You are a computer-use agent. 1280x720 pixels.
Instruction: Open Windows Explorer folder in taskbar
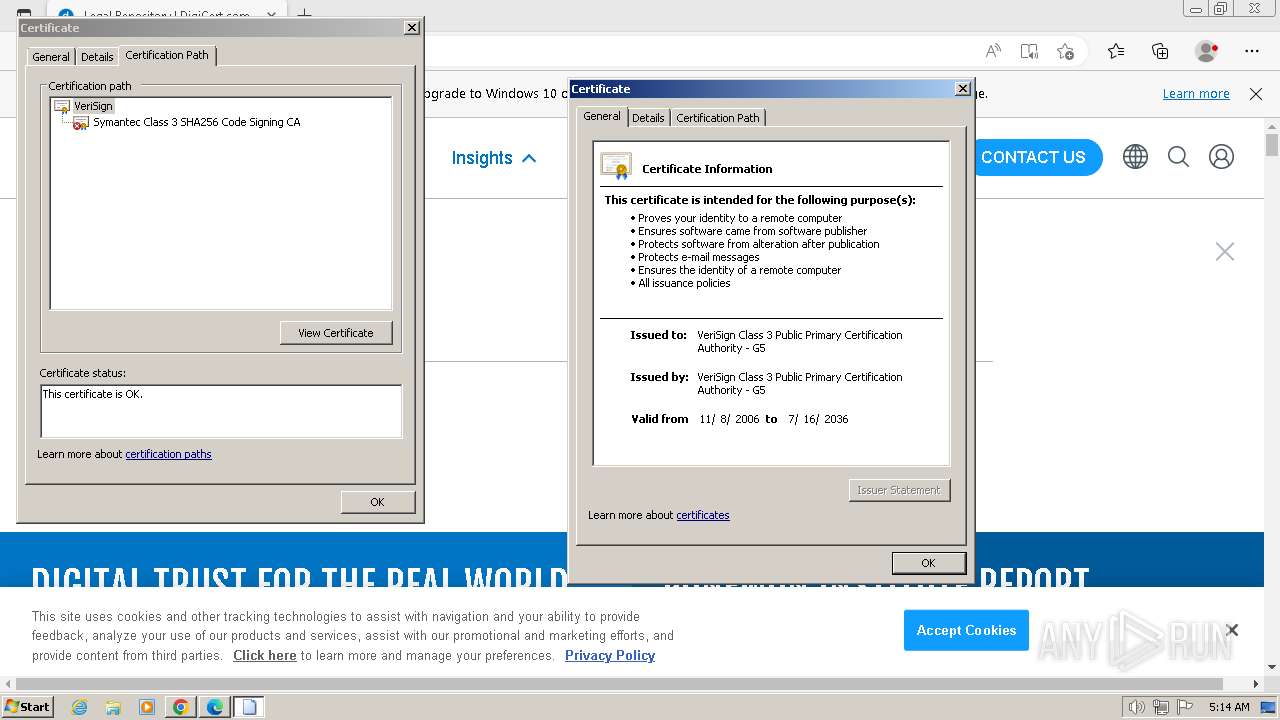click(113, 707)
